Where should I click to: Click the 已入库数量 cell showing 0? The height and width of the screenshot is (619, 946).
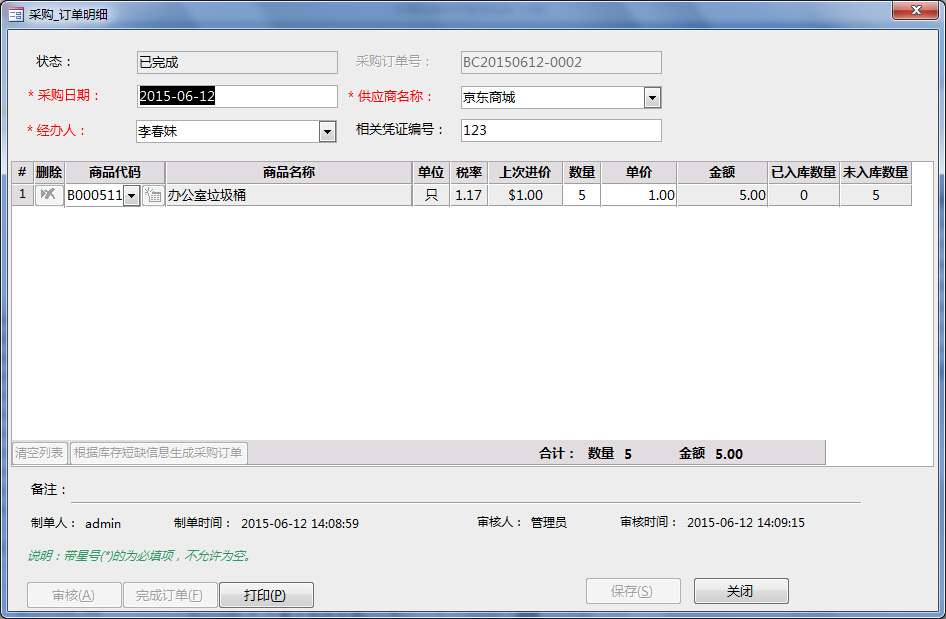pos(804,195)
